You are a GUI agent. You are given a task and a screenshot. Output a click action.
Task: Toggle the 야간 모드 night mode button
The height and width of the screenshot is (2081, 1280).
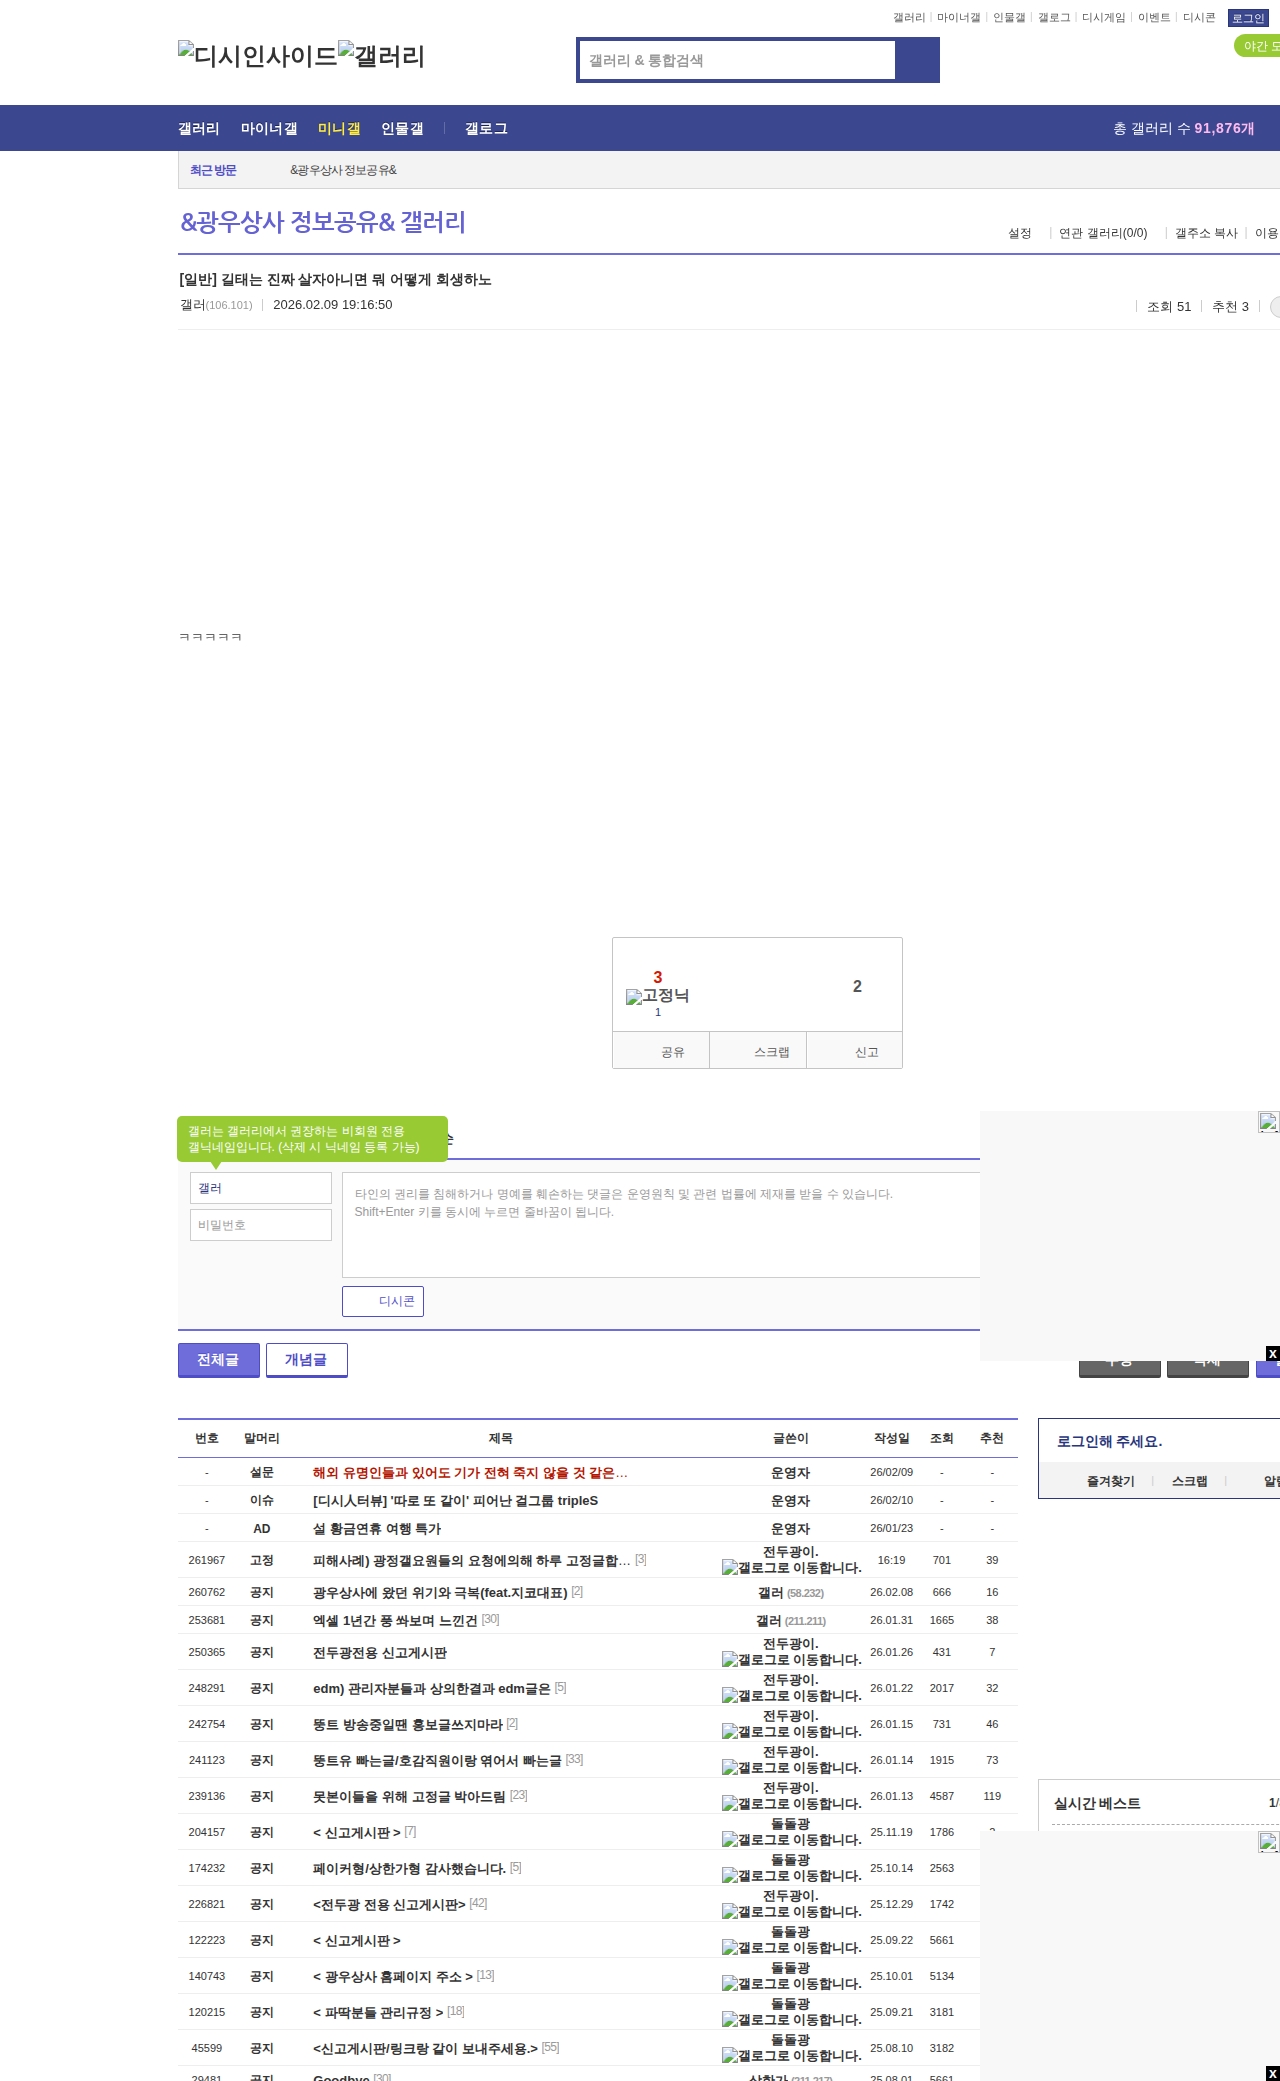tap(1258, 46)
